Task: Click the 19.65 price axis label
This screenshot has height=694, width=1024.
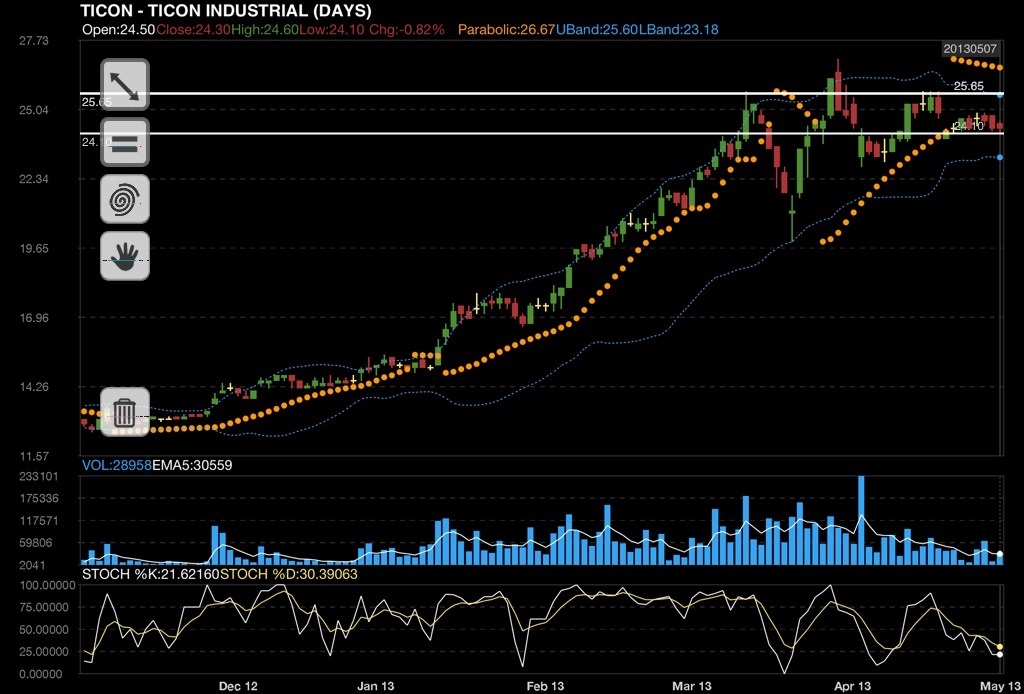Action: 34,248
